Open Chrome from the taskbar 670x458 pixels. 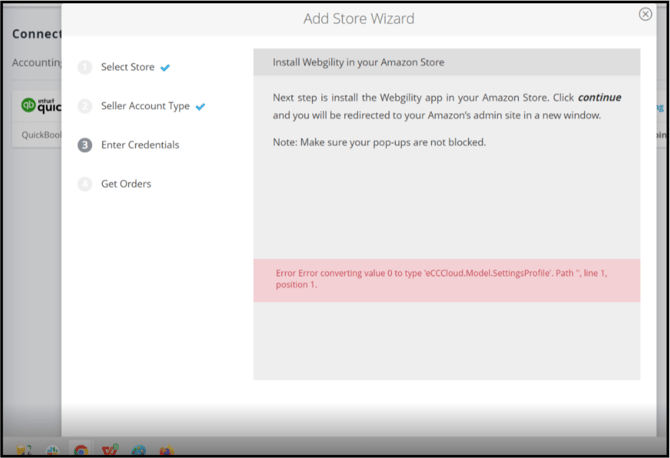pos(81,450)
